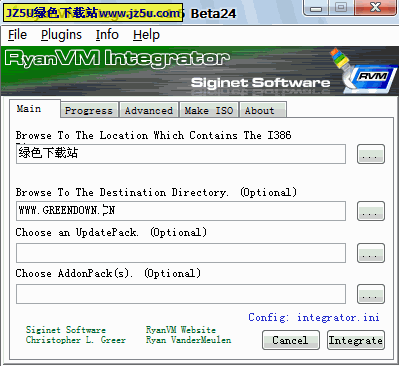Open the File menu
The image size is (399, 366).
[x=17, y=35]
